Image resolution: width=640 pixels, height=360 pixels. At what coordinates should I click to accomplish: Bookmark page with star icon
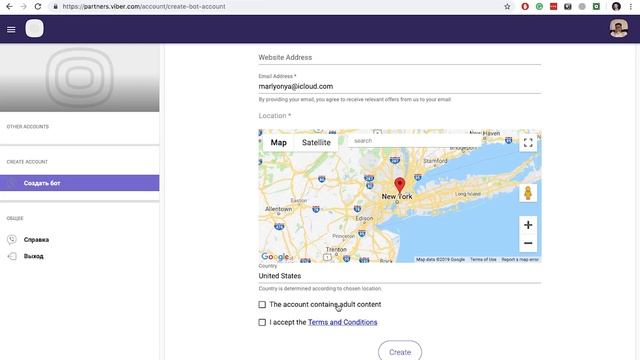coord(507,7)
